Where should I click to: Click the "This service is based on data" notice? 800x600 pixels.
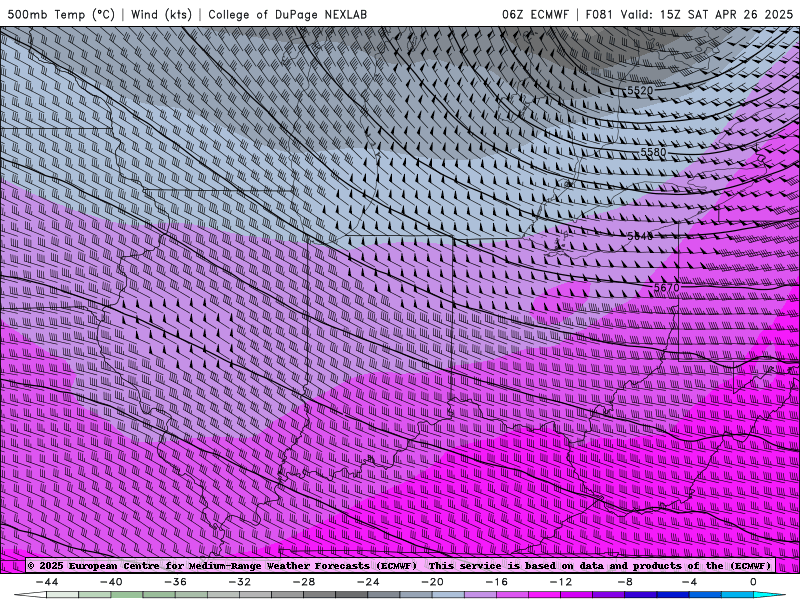pyautogui.click(x=599, y=566)
